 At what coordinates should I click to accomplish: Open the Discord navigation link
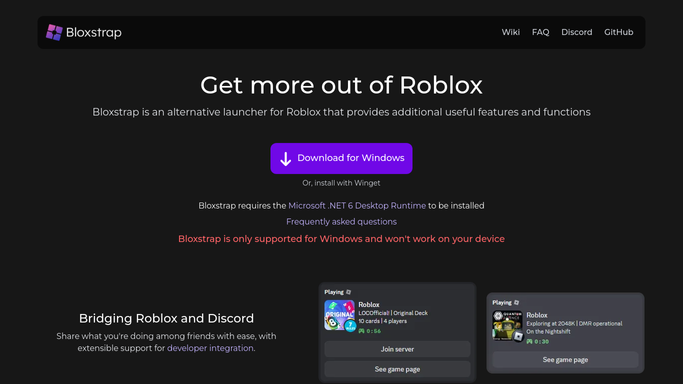577,32
